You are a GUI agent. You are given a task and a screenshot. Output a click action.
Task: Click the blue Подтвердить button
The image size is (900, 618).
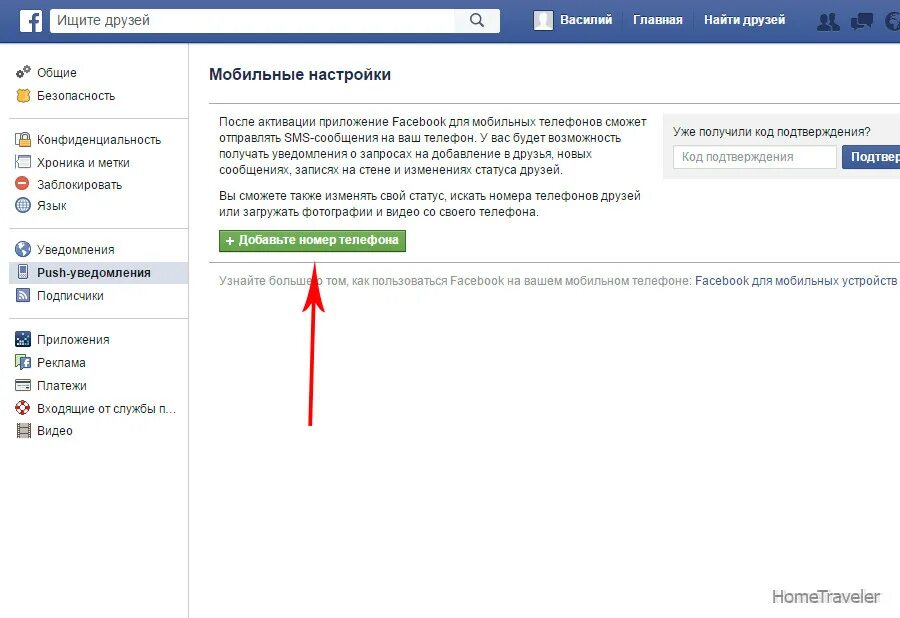[871, 157]
